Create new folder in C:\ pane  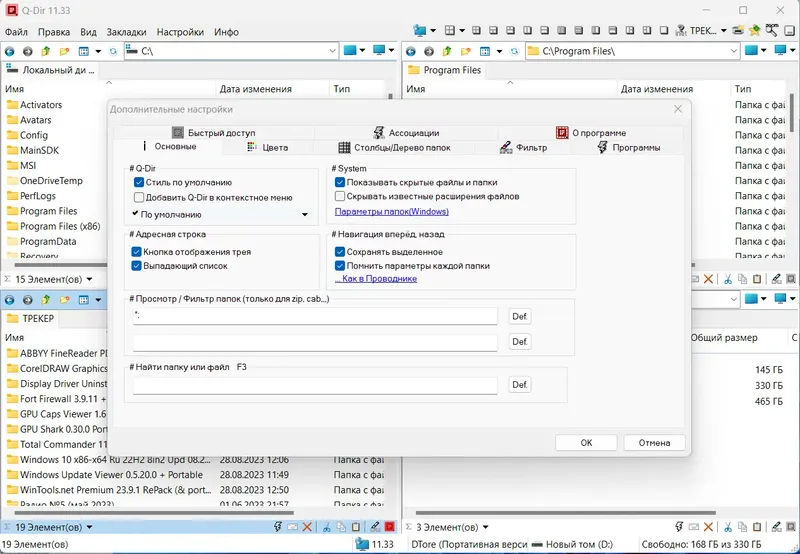(64, 51)
